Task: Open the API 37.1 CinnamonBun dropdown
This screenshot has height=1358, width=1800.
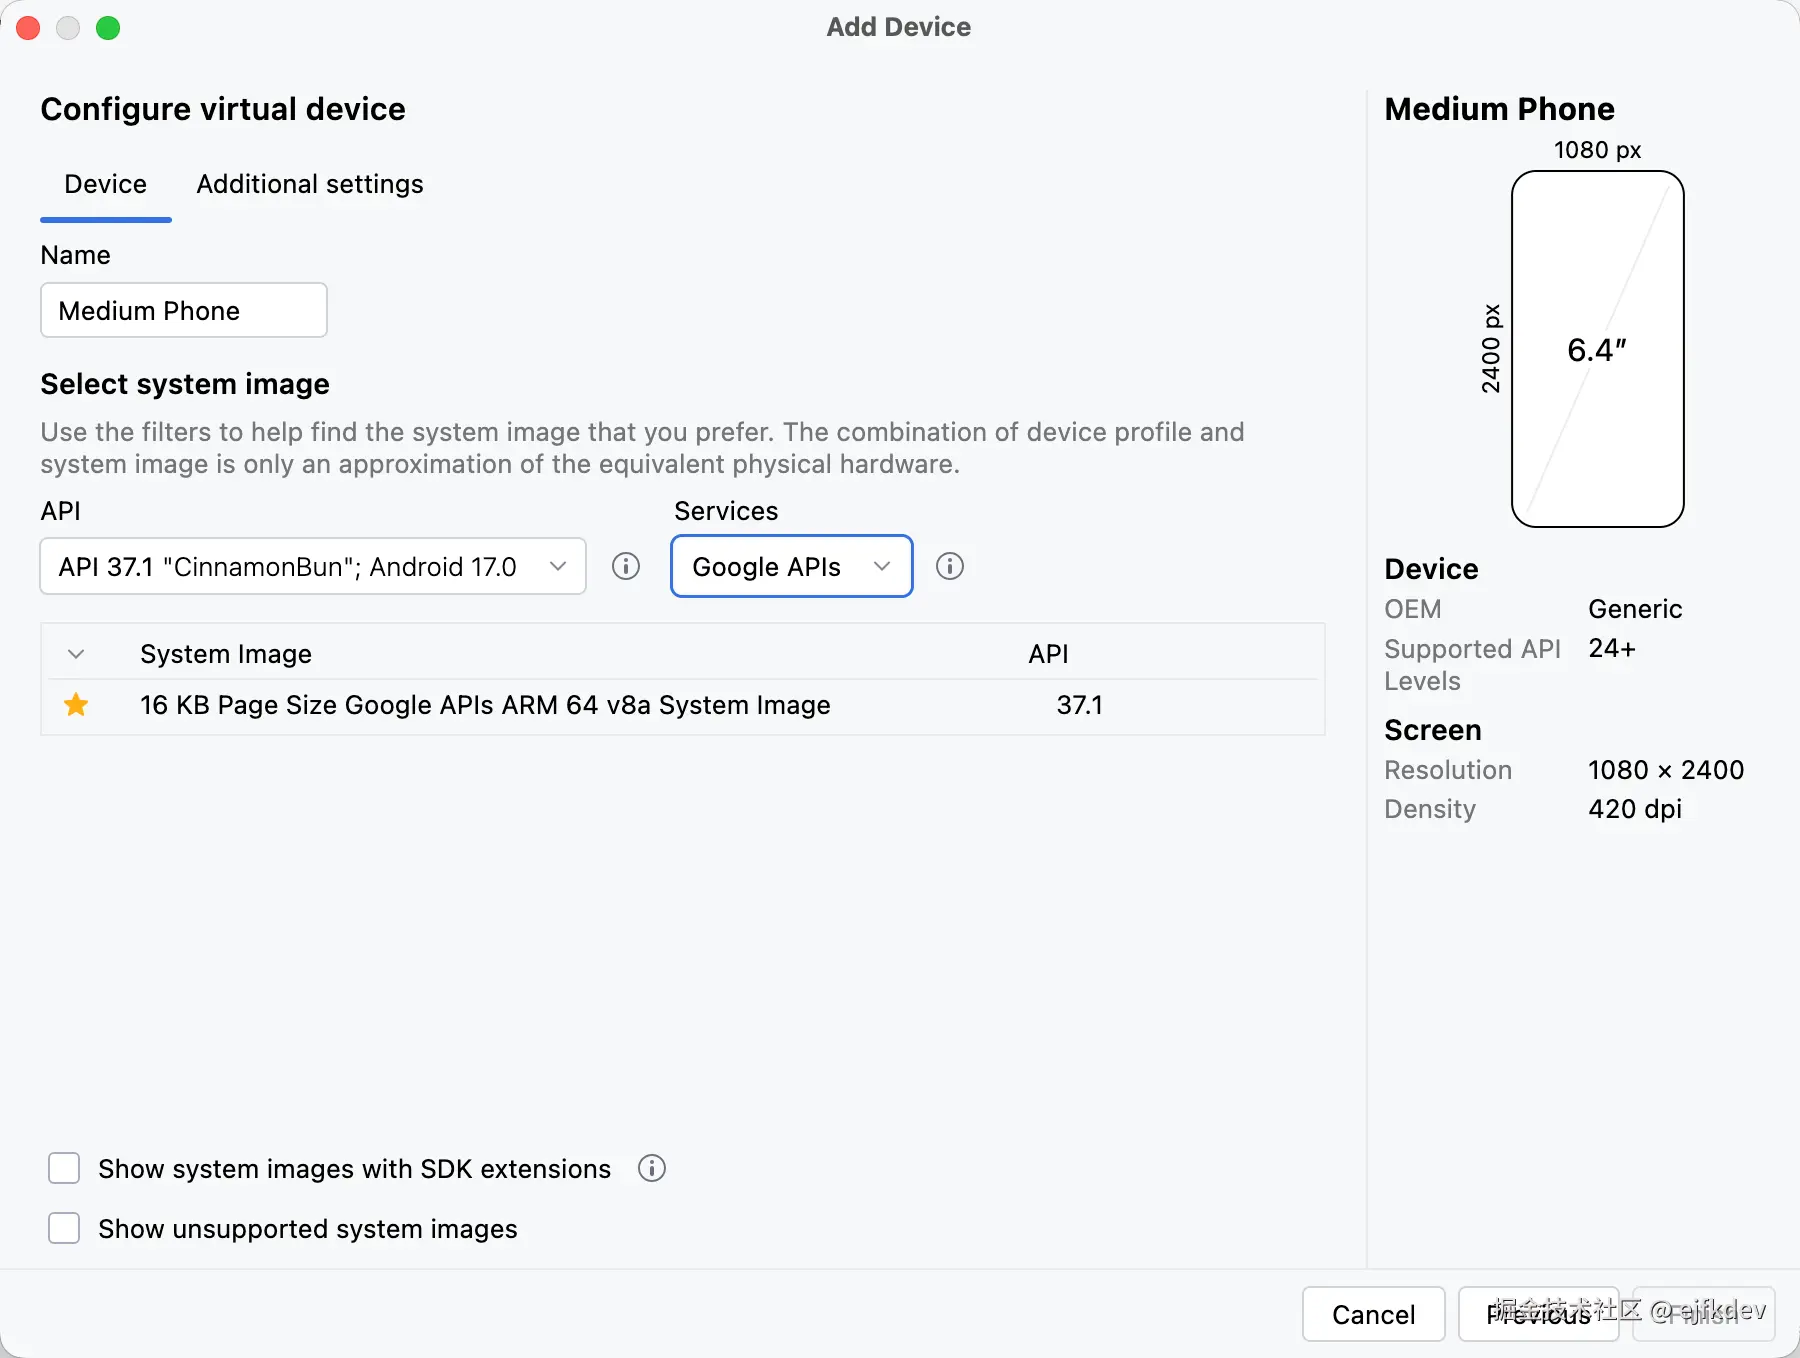Action: (x=313, y=566)
